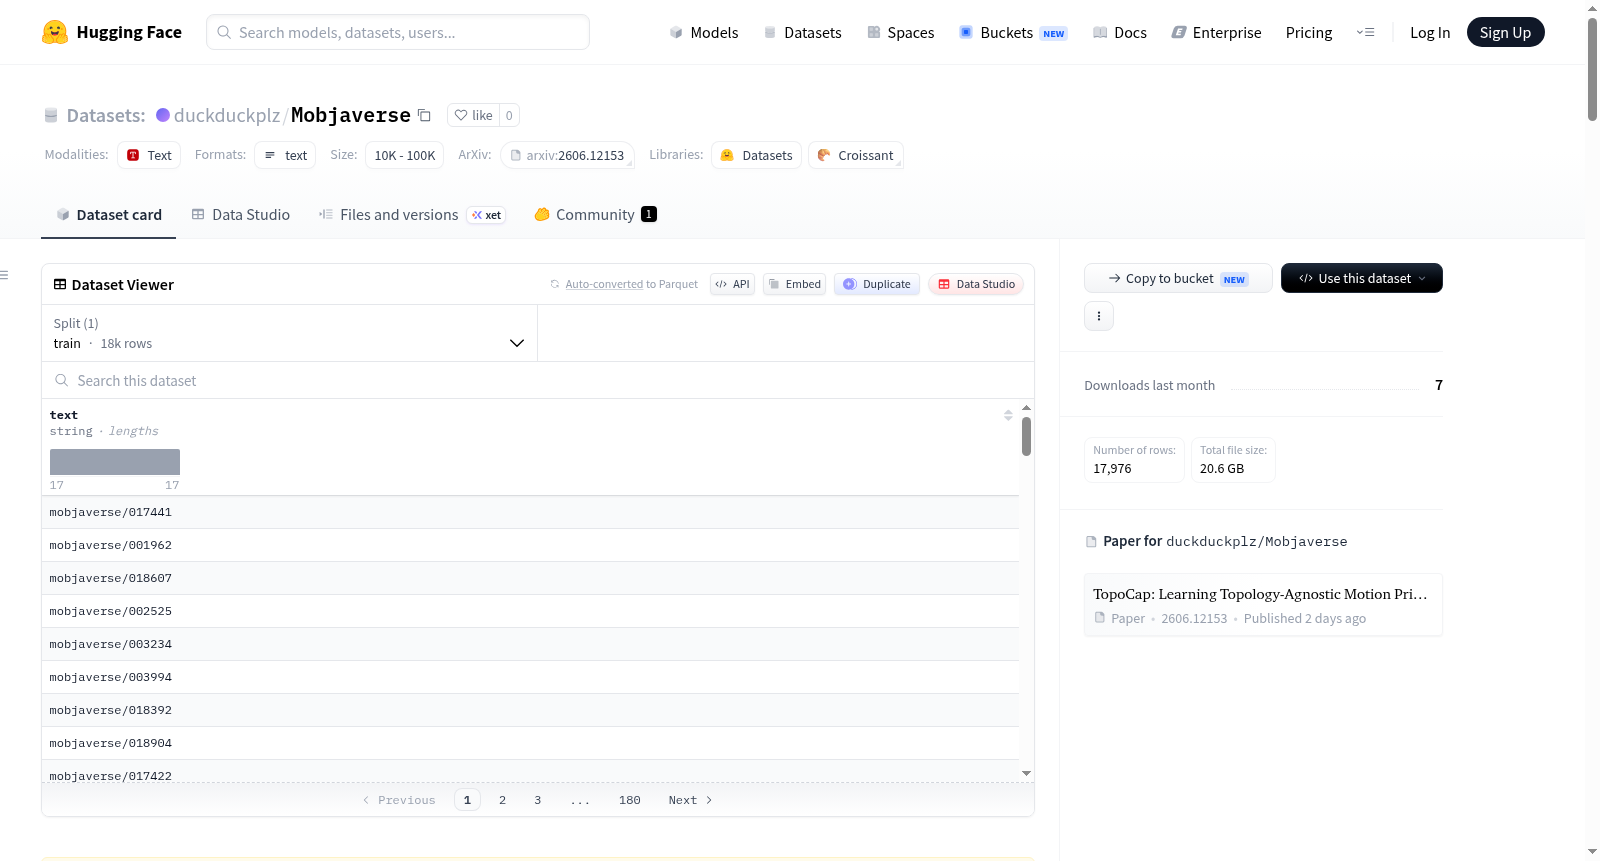Copy the dataset name with the copy icon

pos(424,115)
